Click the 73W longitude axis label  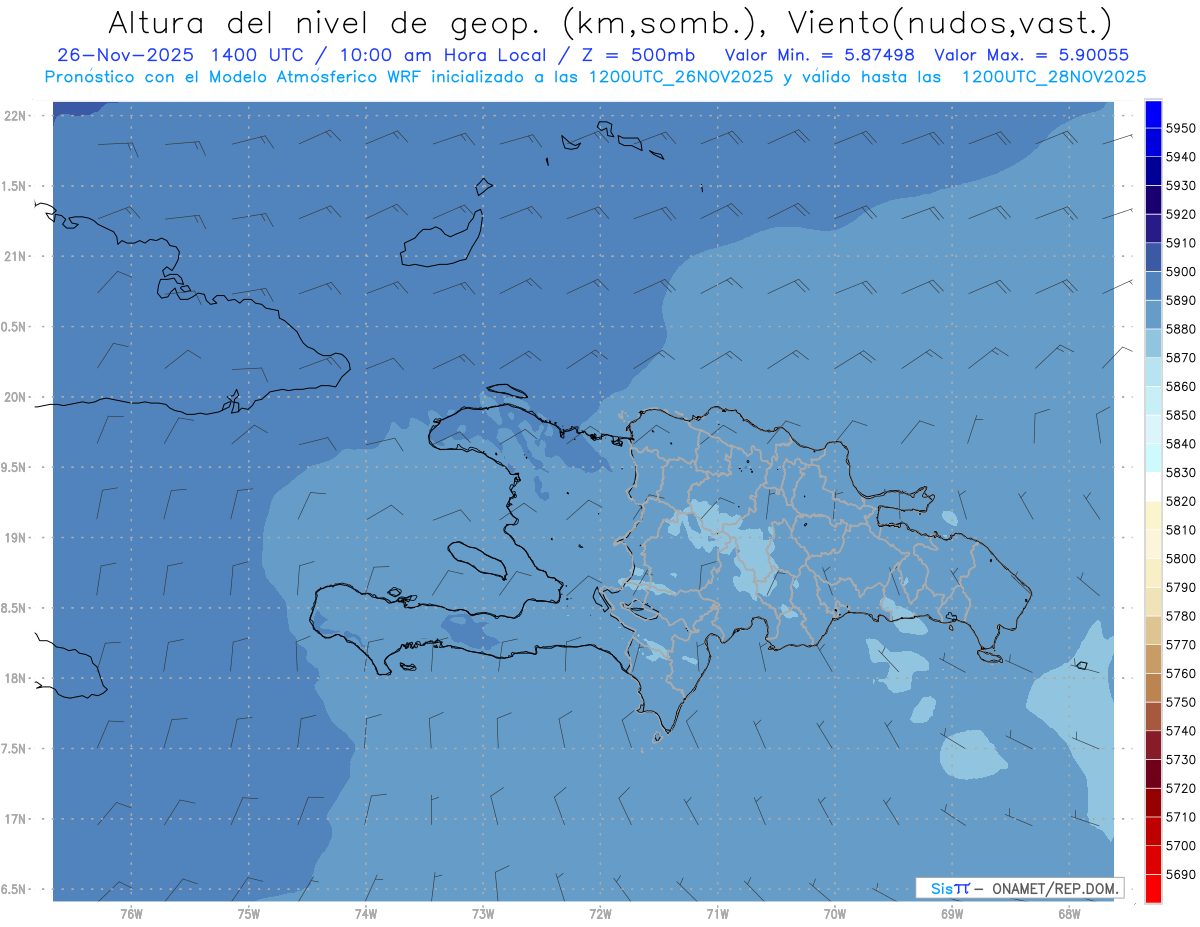483,914
